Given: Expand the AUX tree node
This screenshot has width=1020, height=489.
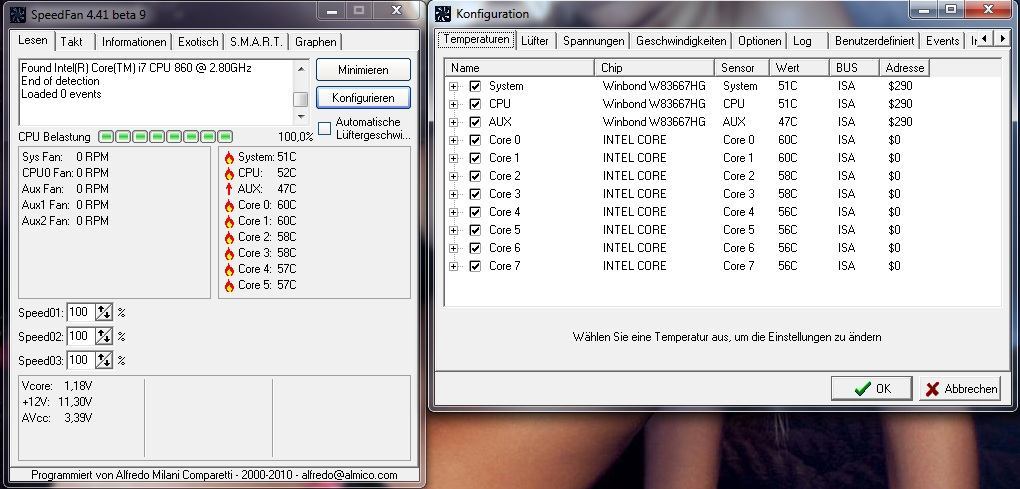Looking at the screenshot, I should pyautogui.click(x=453, y=122).
